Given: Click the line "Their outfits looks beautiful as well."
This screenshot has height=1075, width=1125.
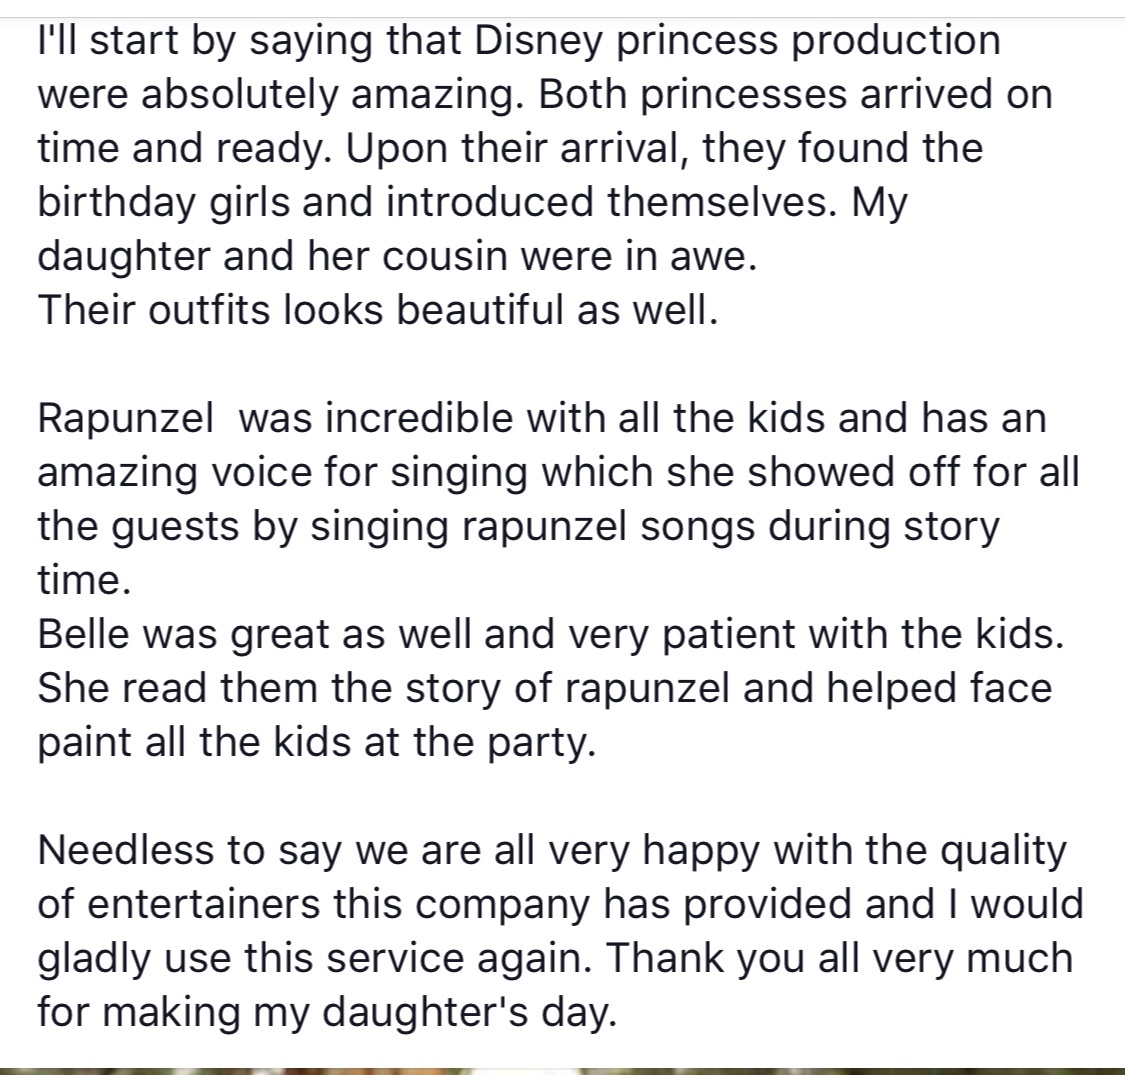Looking at the screenshot, I should coord(377,311).
